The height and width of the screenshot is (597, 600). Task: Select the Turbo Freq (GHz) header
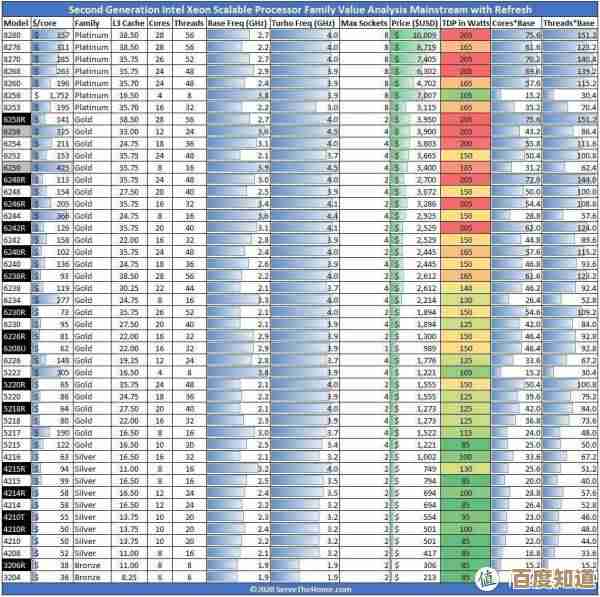pyautogui.click(x=305, y=21)
